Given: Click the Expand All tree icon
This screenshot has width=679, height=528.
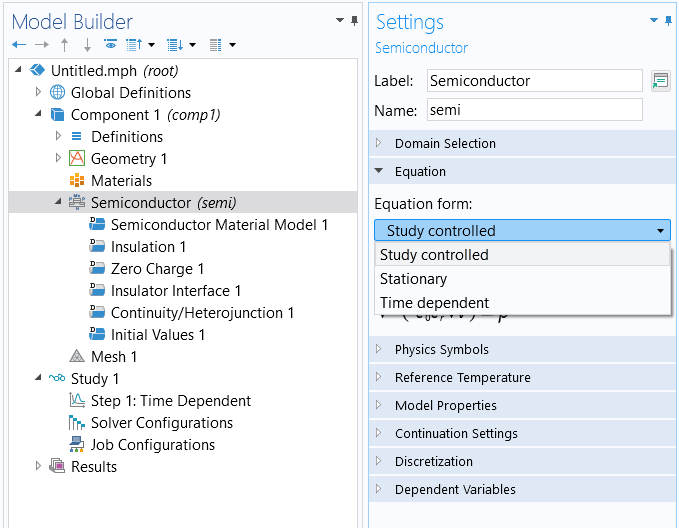Looking at the screenshot, I should (175, 45).
